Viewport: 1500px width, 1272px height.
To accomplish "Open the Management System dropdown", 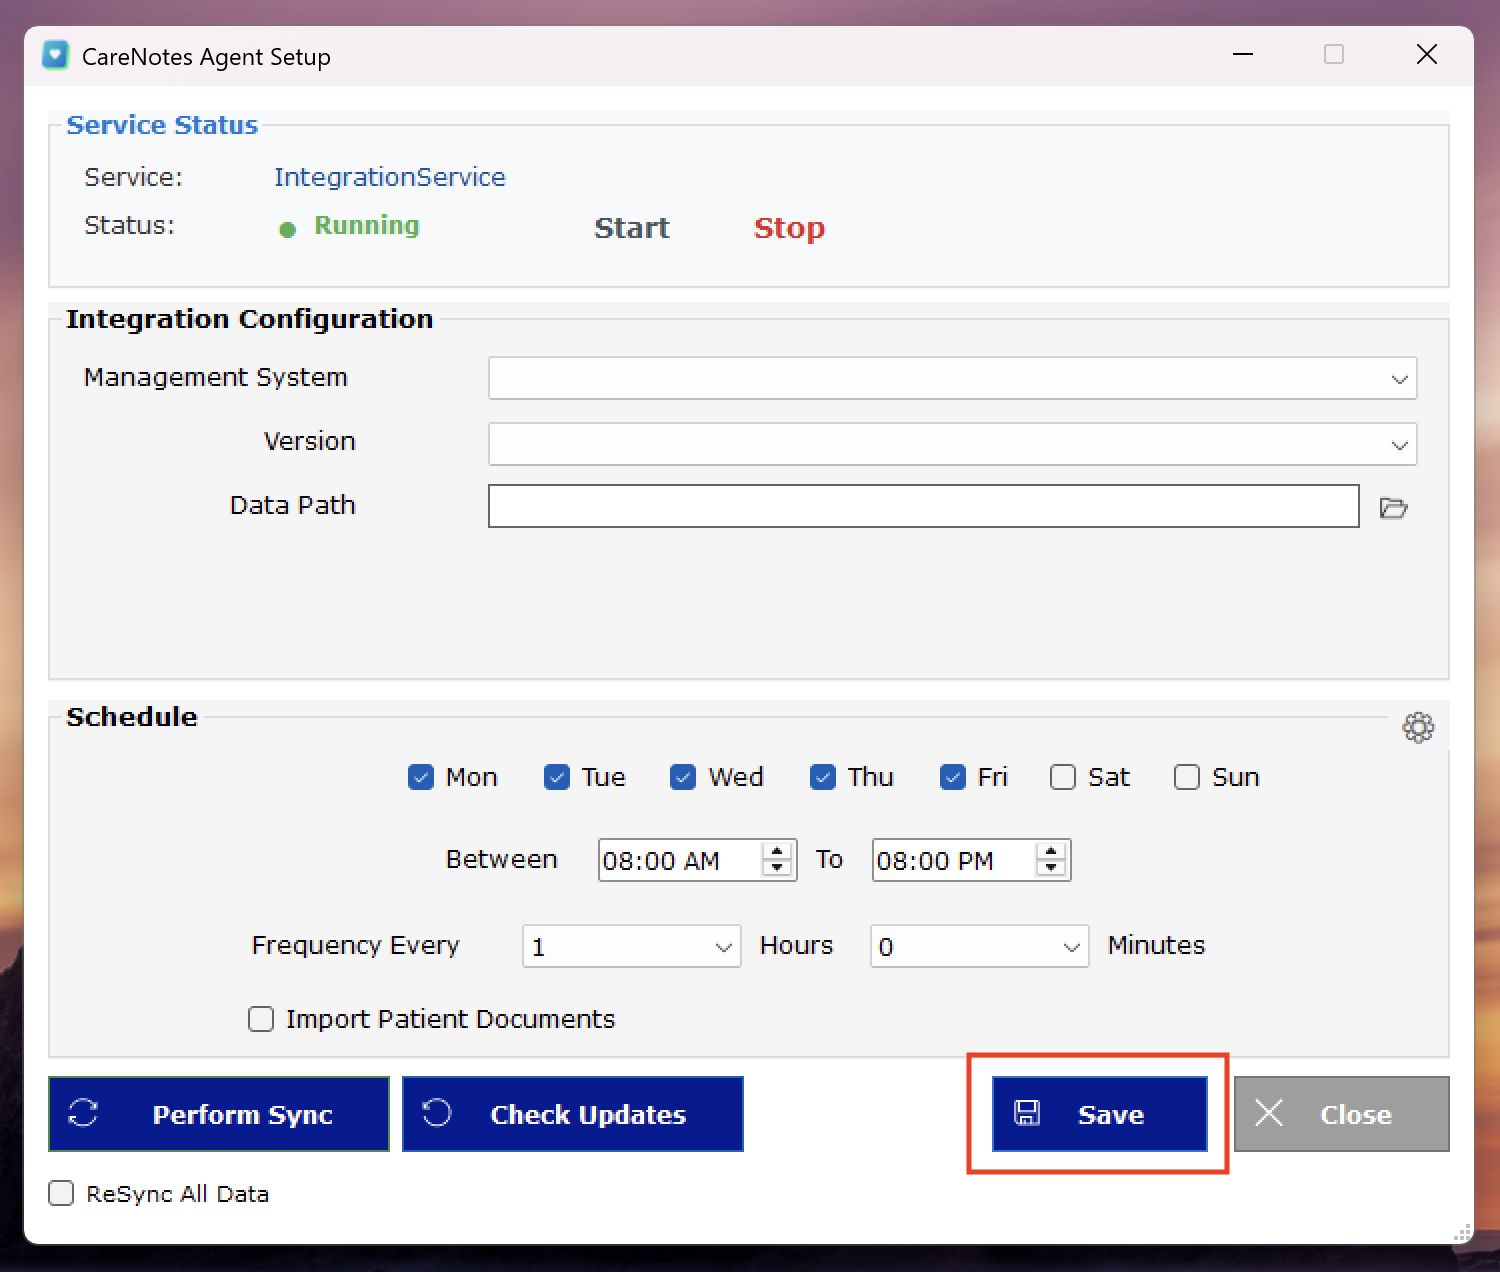I will (952, 378).
